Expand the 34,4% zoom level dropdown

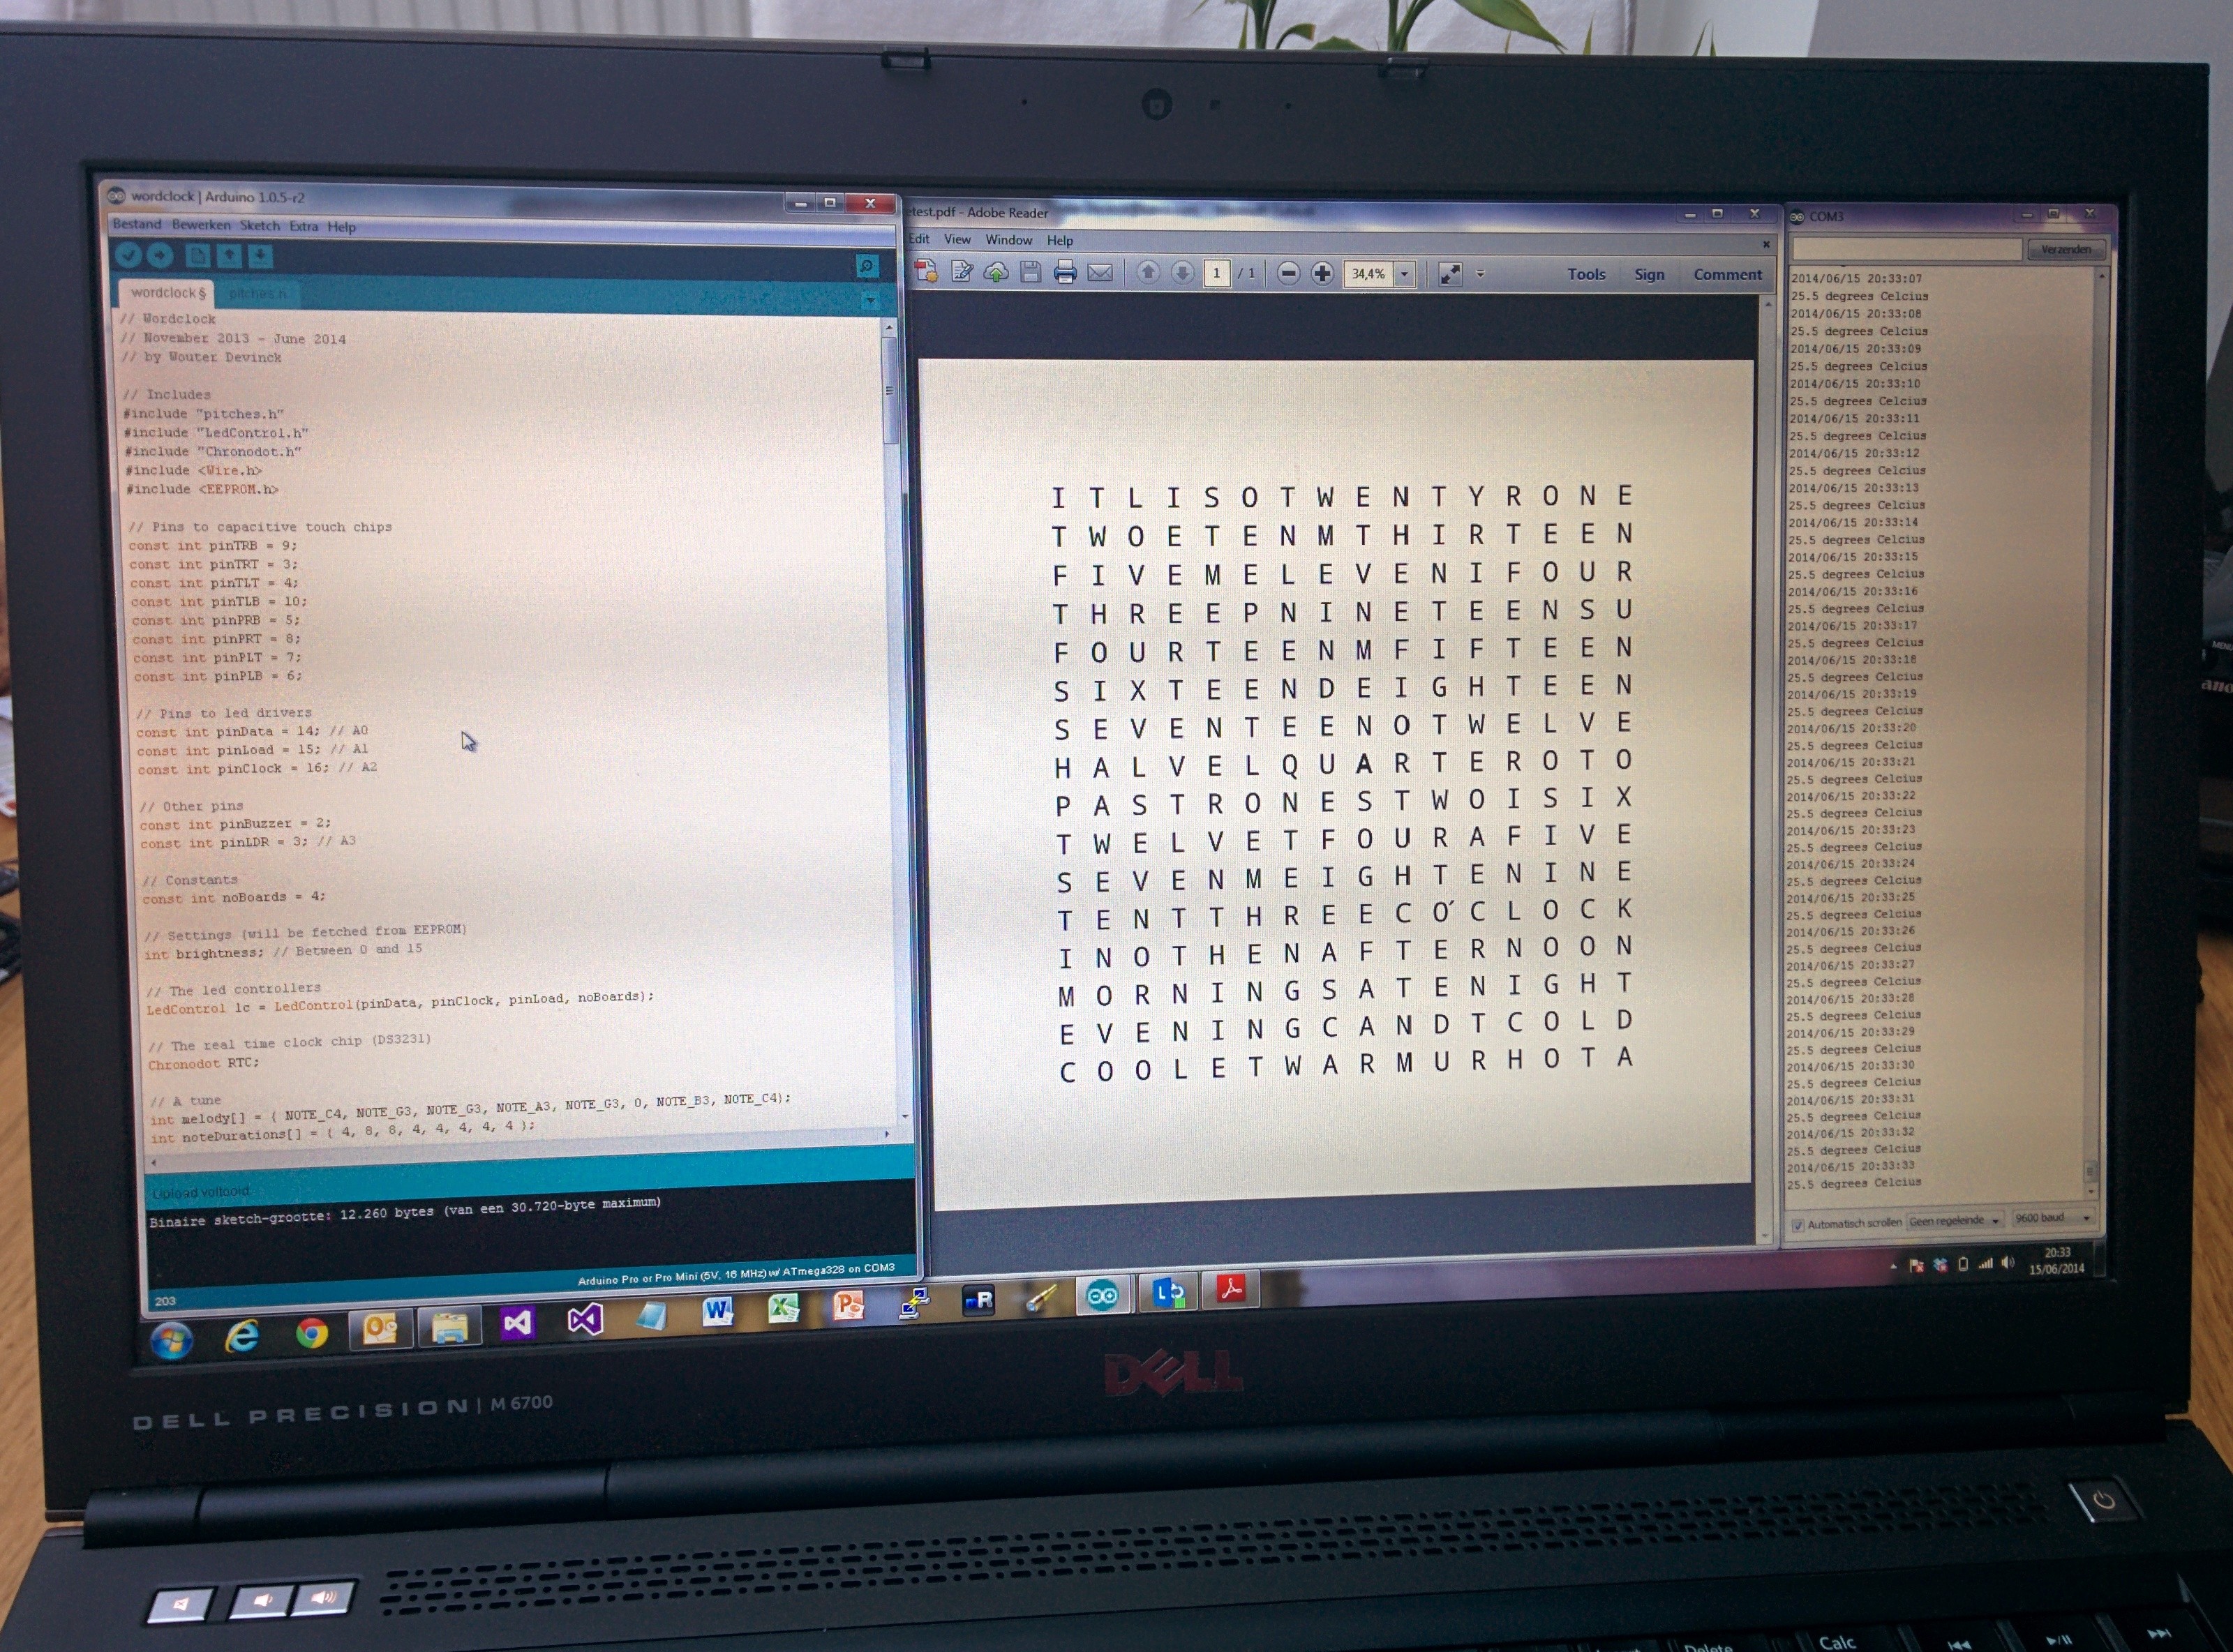(x=1404, y=274)
